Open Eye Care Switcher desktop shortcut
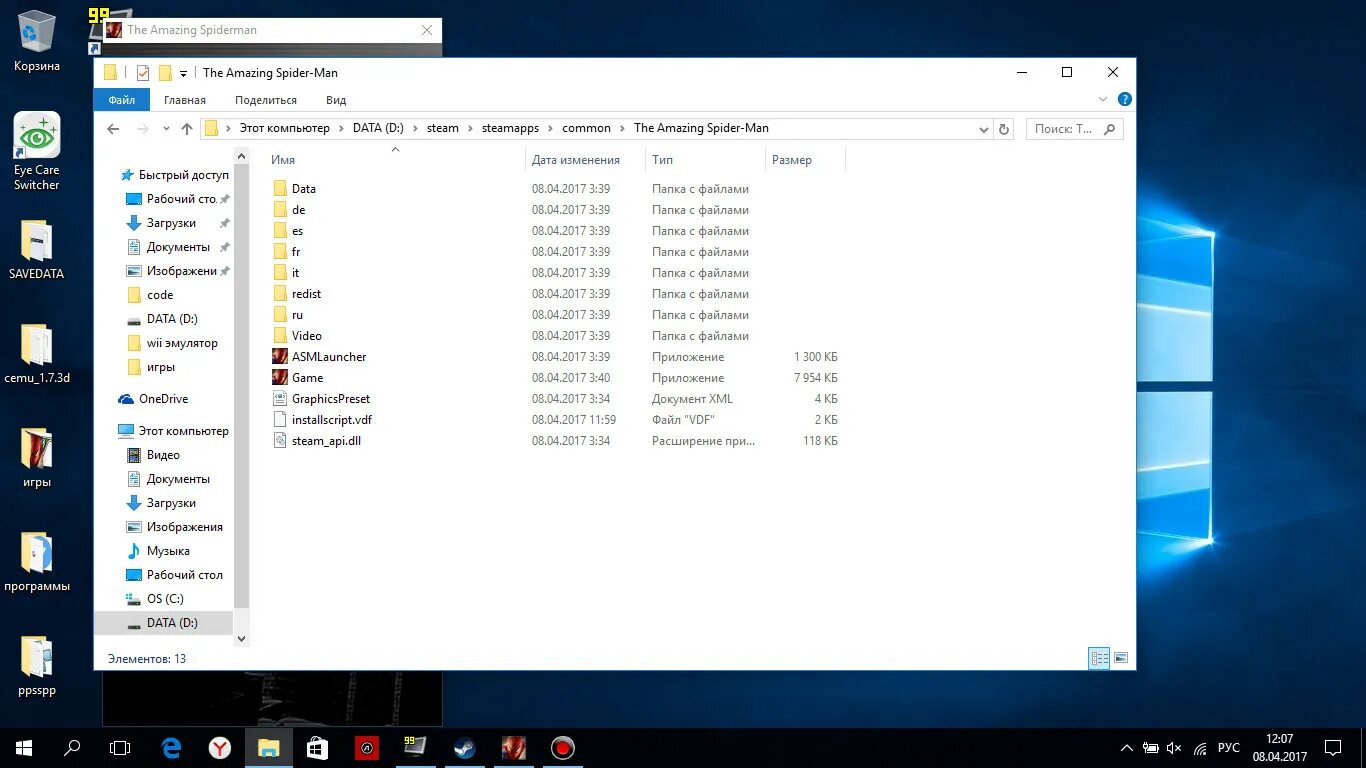The width and height of the screenshot is (1366, 768). (x=37, y=151)
